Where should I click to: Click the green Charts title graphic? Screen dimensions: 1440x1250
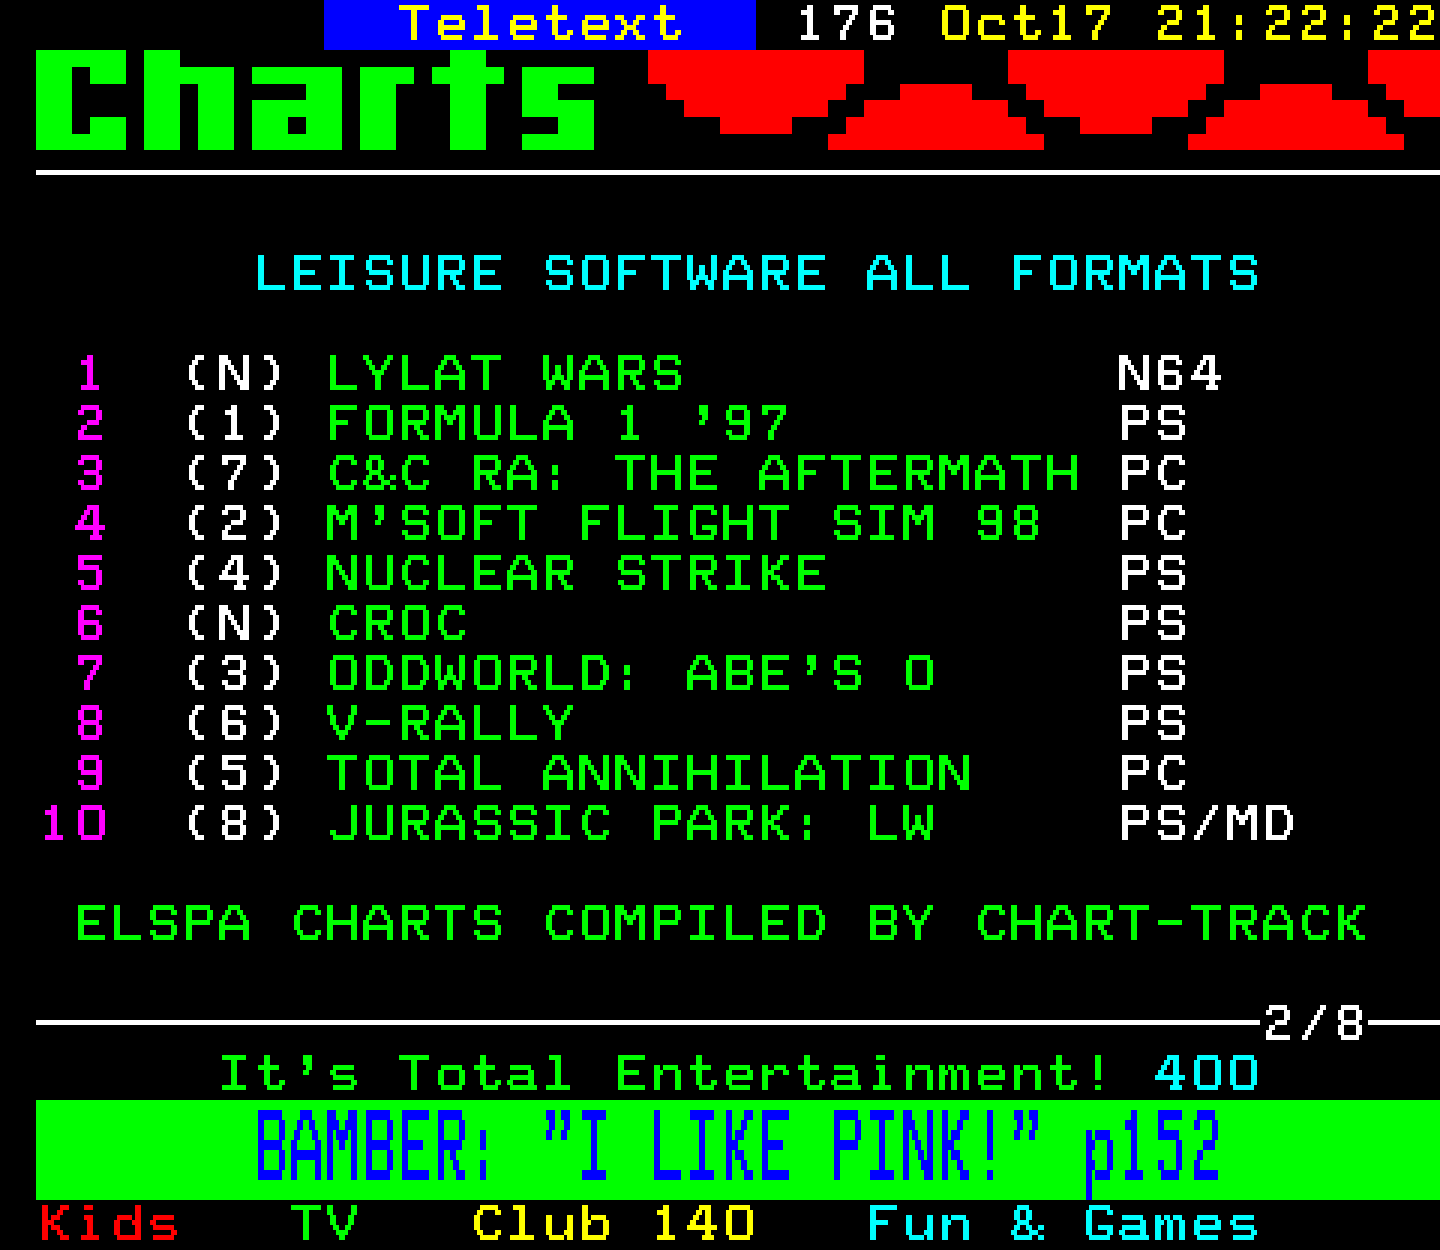316,100
